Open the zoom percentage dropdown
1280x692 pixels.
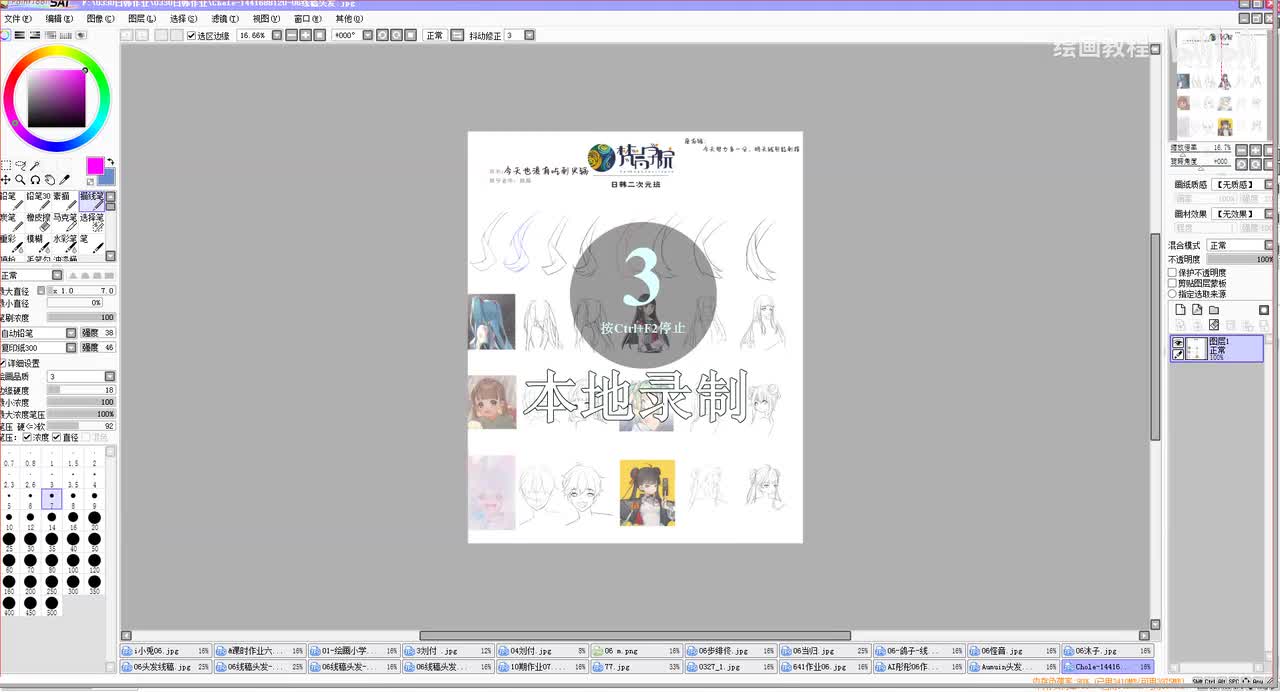(276, 35)
